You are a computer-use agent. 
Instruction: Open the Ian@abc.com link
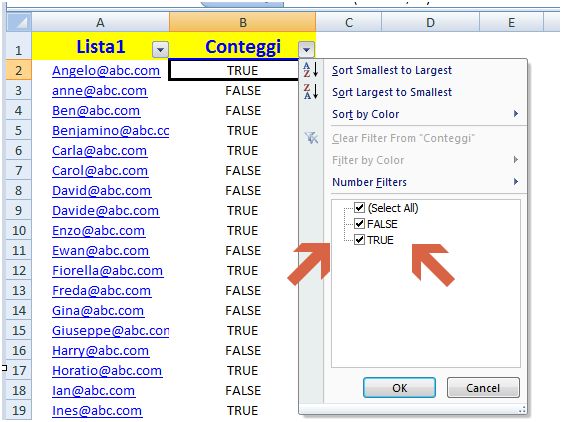(x=93, y=391)
